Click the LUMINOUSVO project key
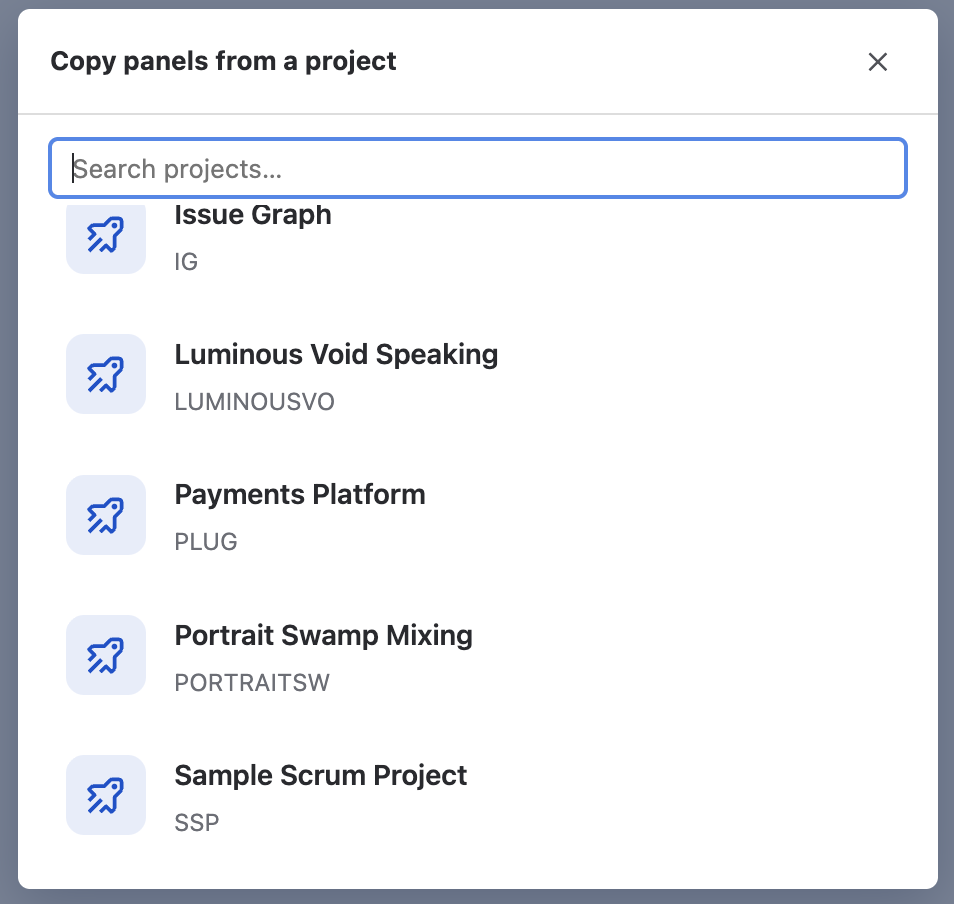Viewport: 954px width, 904px height. tap(254, 402)
